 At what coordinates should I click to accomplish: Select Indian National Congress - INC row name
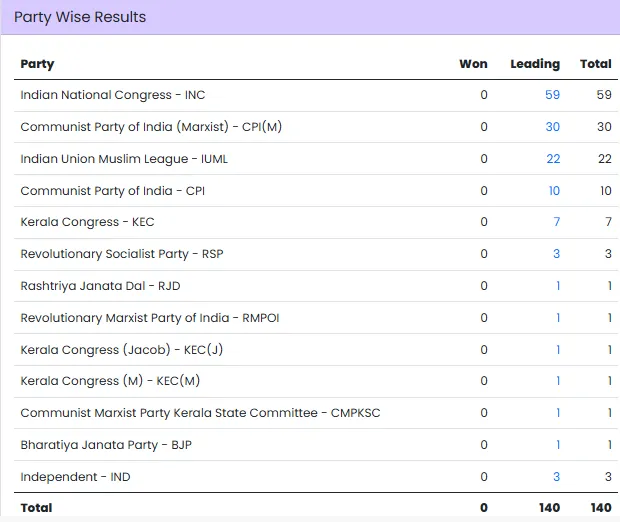113,95
